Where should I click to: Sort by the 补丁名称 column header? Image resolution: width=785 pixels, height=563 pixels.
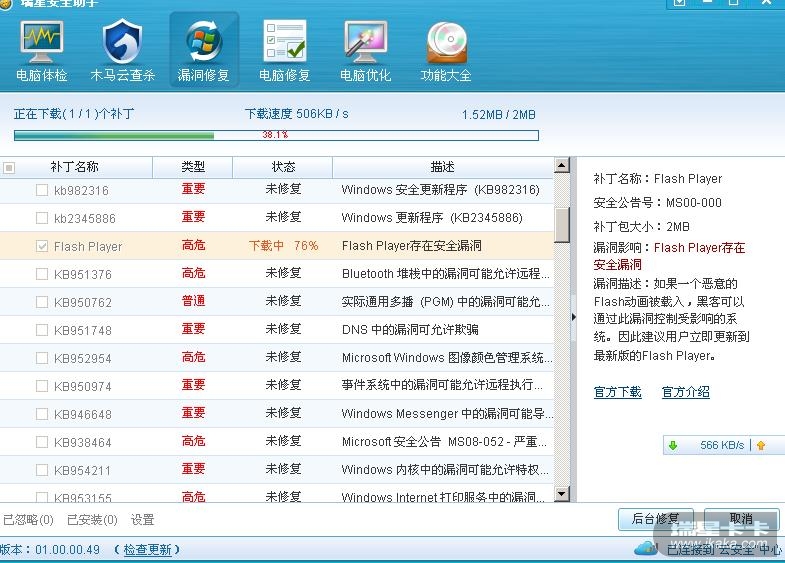coord(75,167)
